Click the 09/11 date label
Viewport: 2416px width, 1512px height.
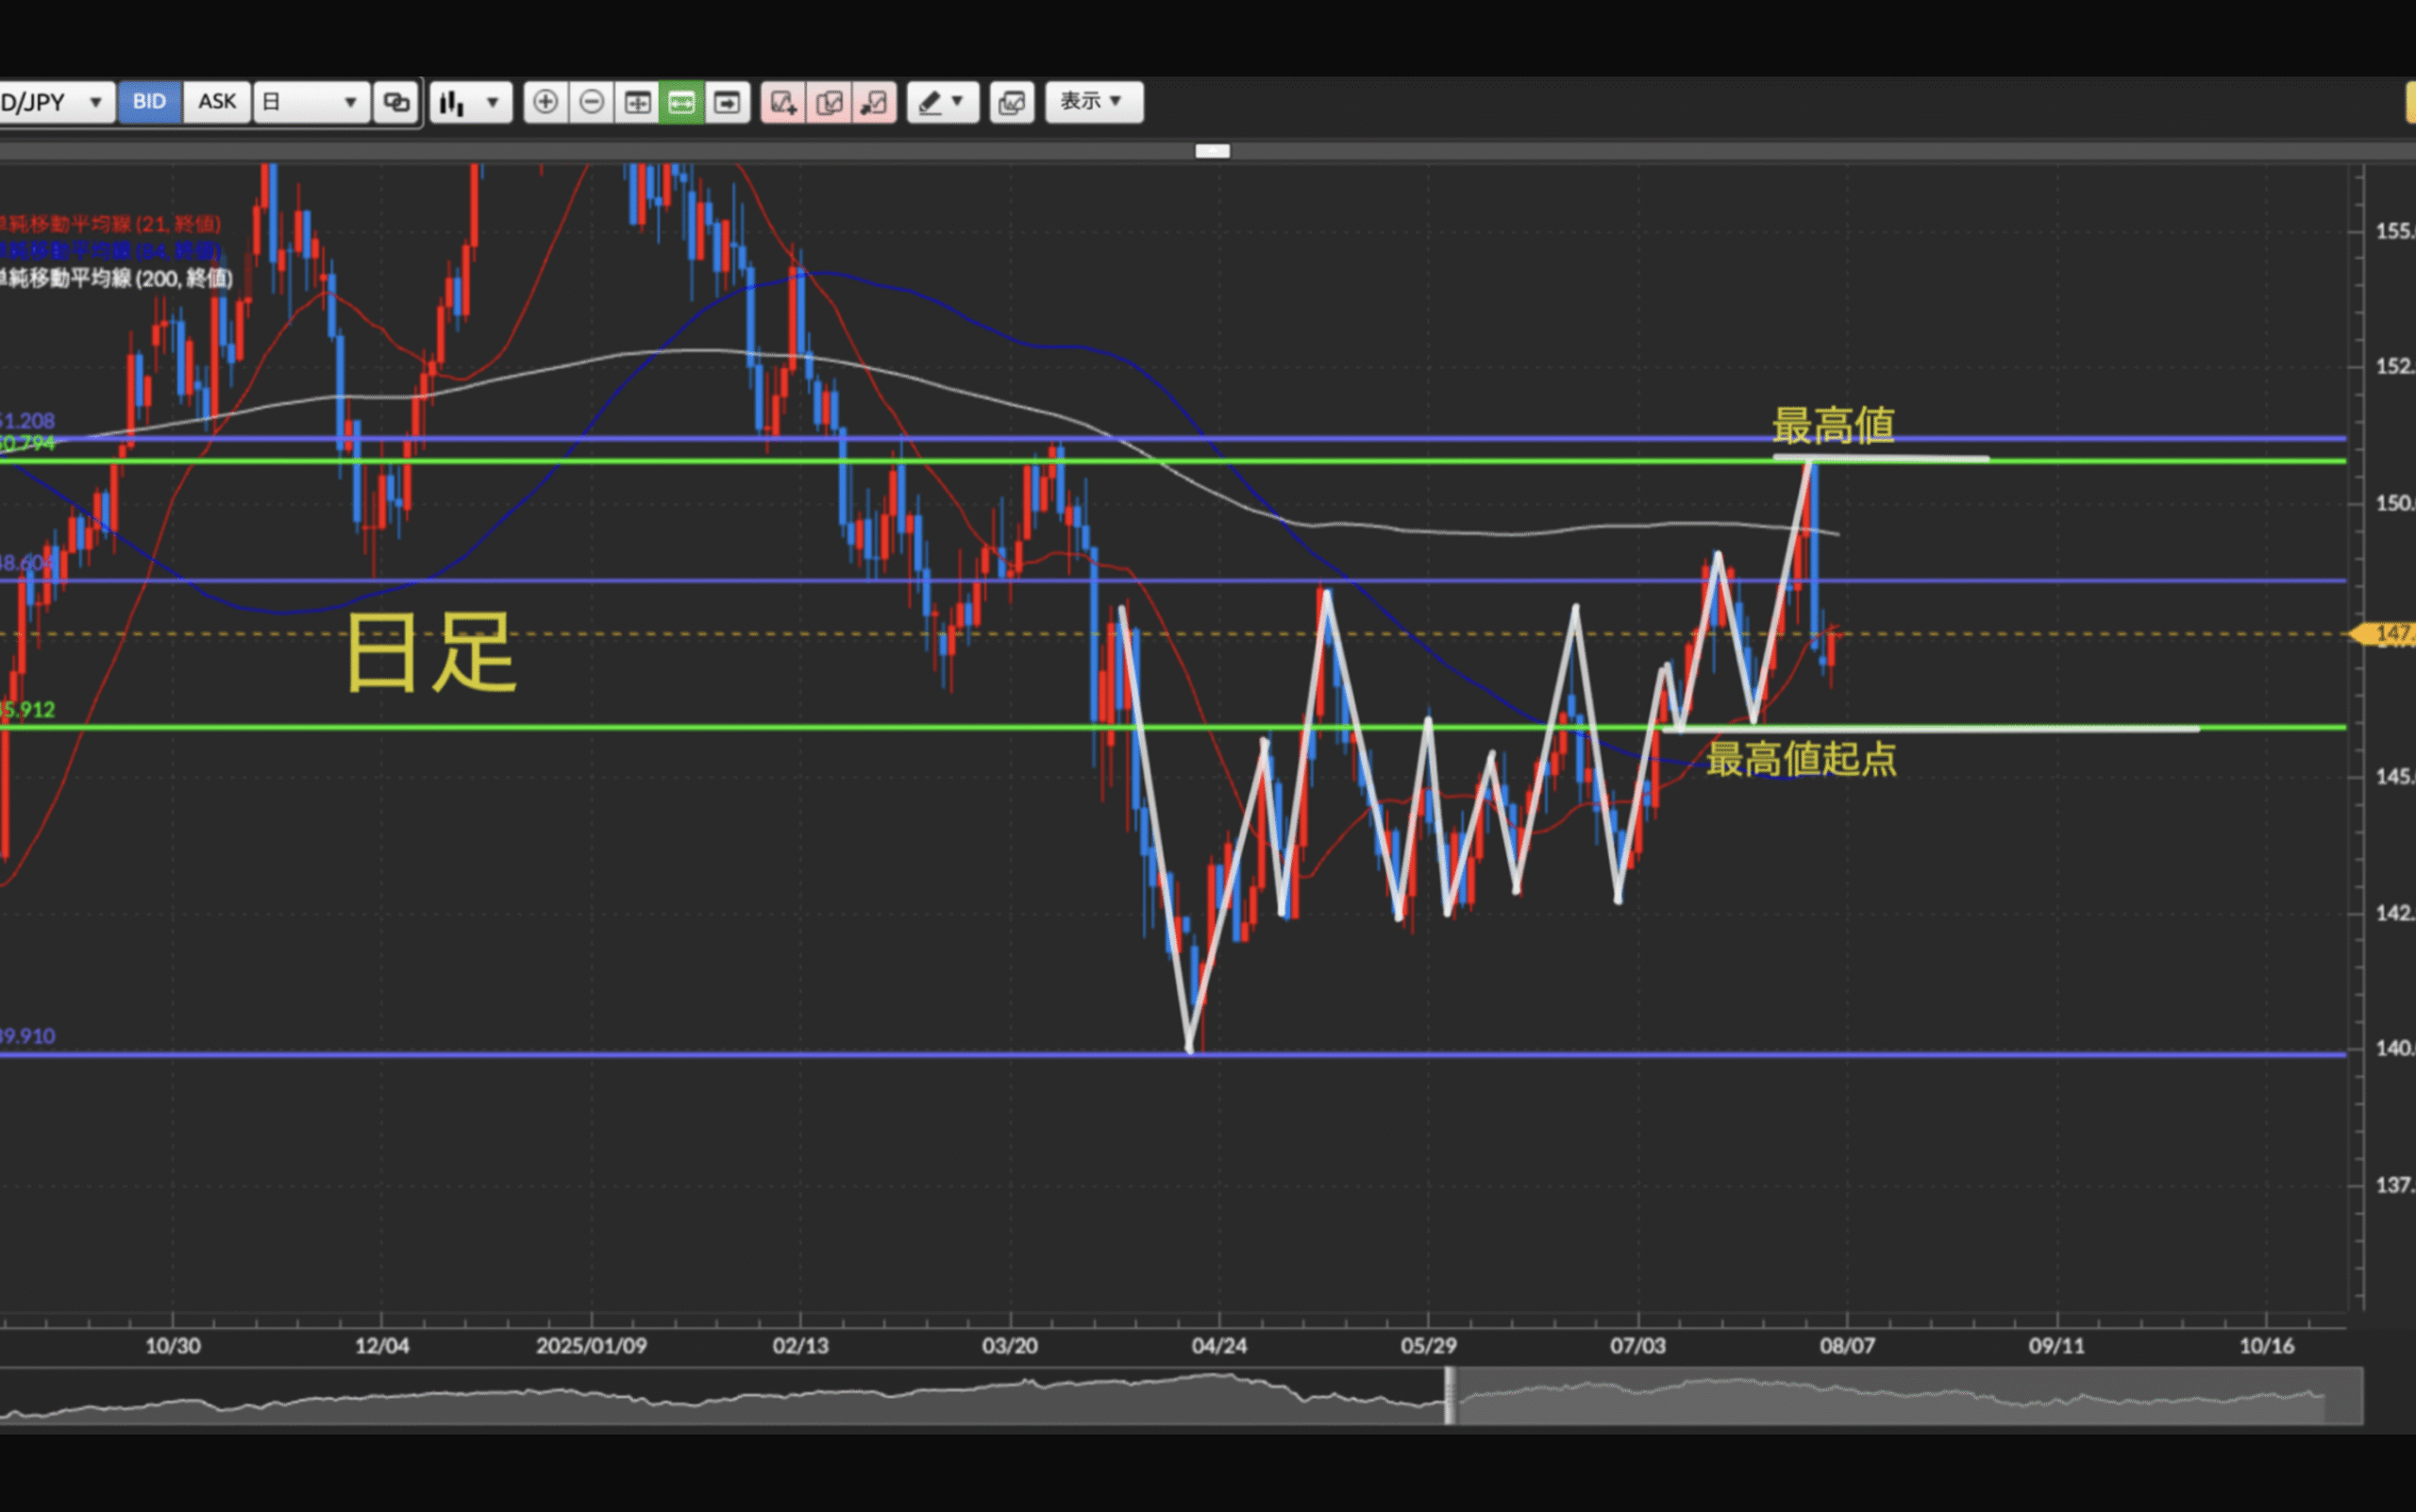coord(2057,1345)
